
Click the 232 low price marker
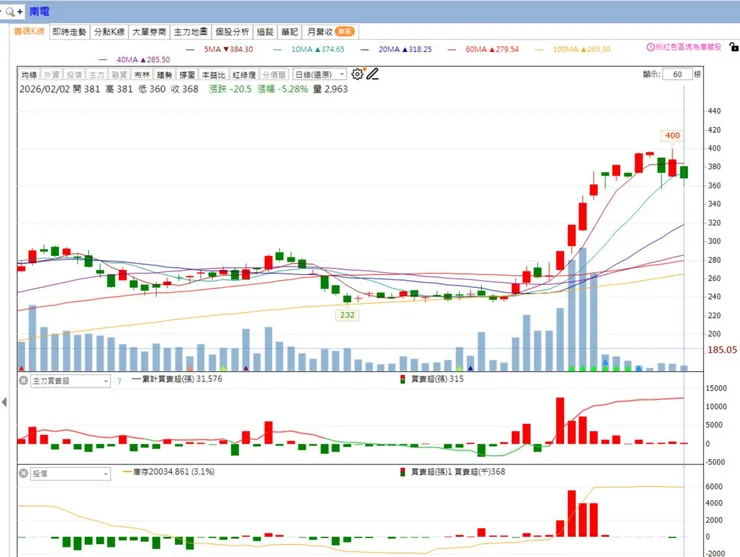coord(347,315)
